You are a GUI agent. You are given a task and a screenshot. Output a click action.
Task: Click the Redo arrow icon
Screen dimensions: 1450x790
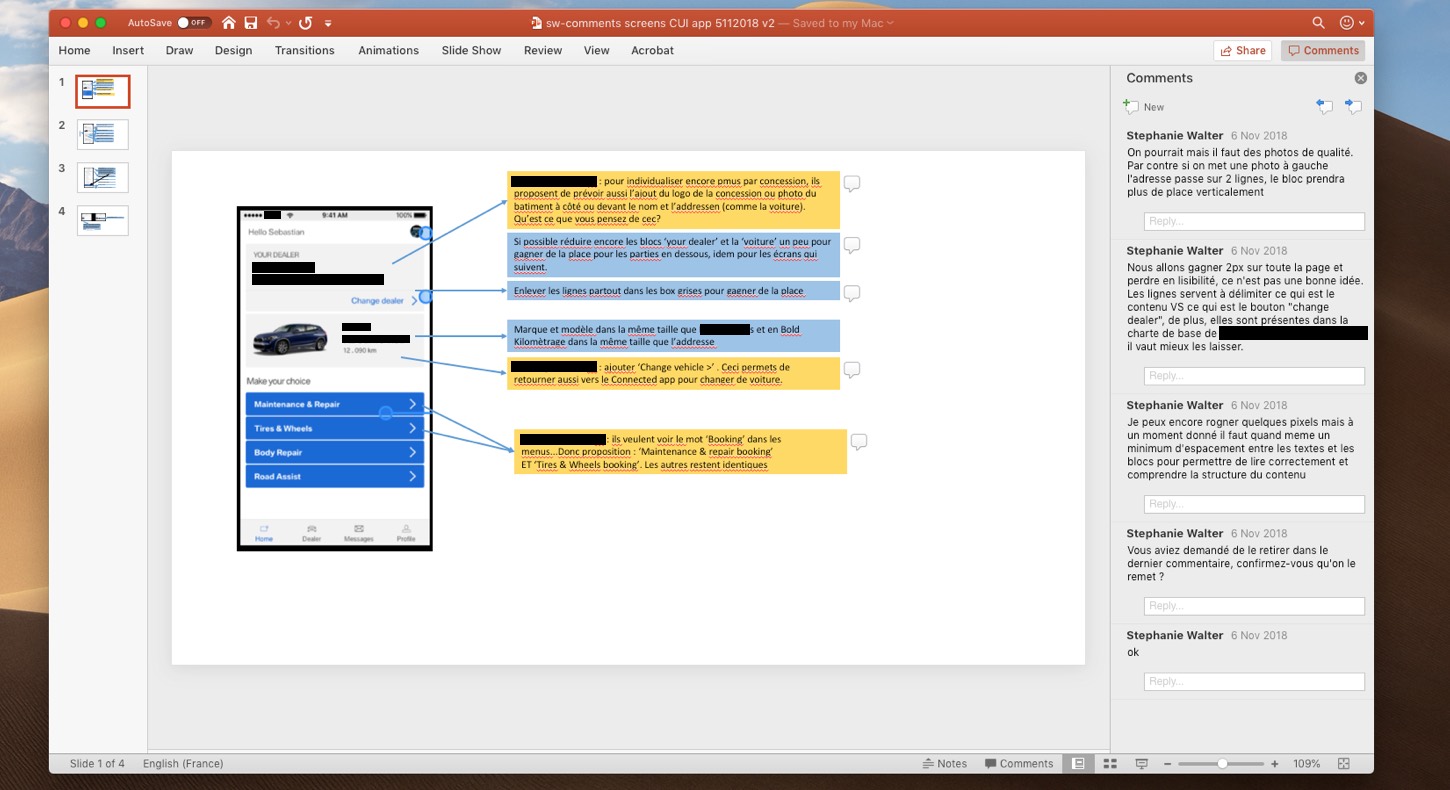point(305,22)
